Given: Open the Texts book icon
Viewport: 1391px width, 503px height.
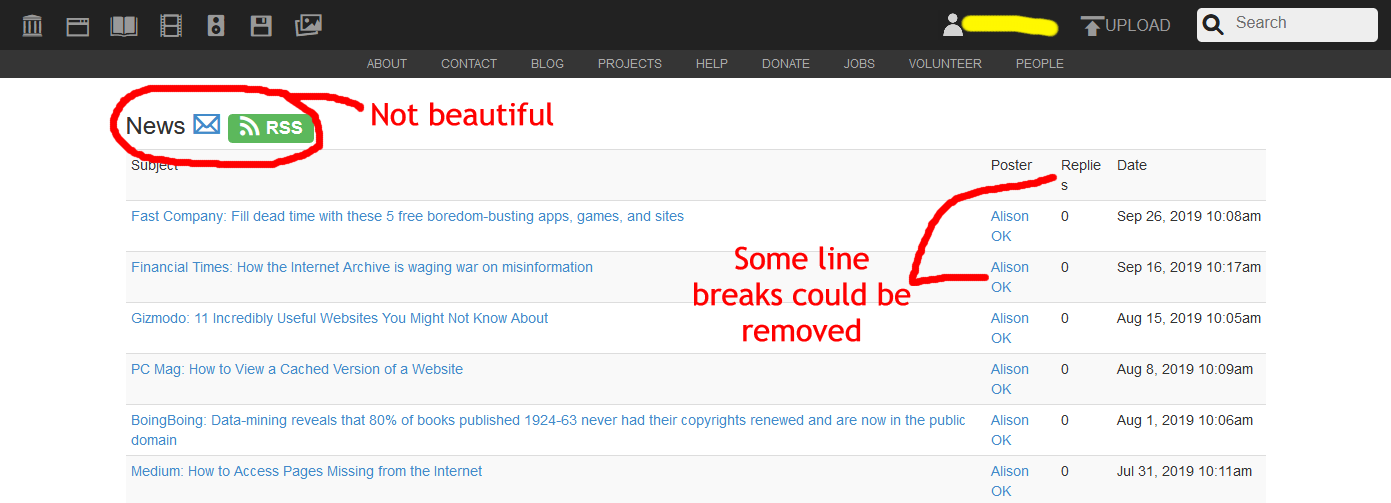Looking at the screenshot, I should 124,26.
